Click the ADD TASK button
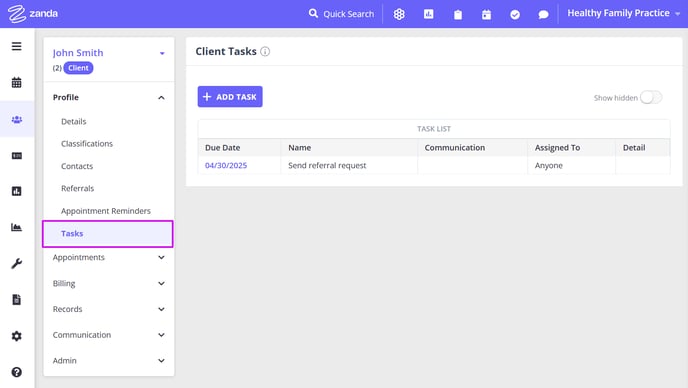Image resolution: width=688 pixels, height=388 pixels. click(x=230, y=97)
